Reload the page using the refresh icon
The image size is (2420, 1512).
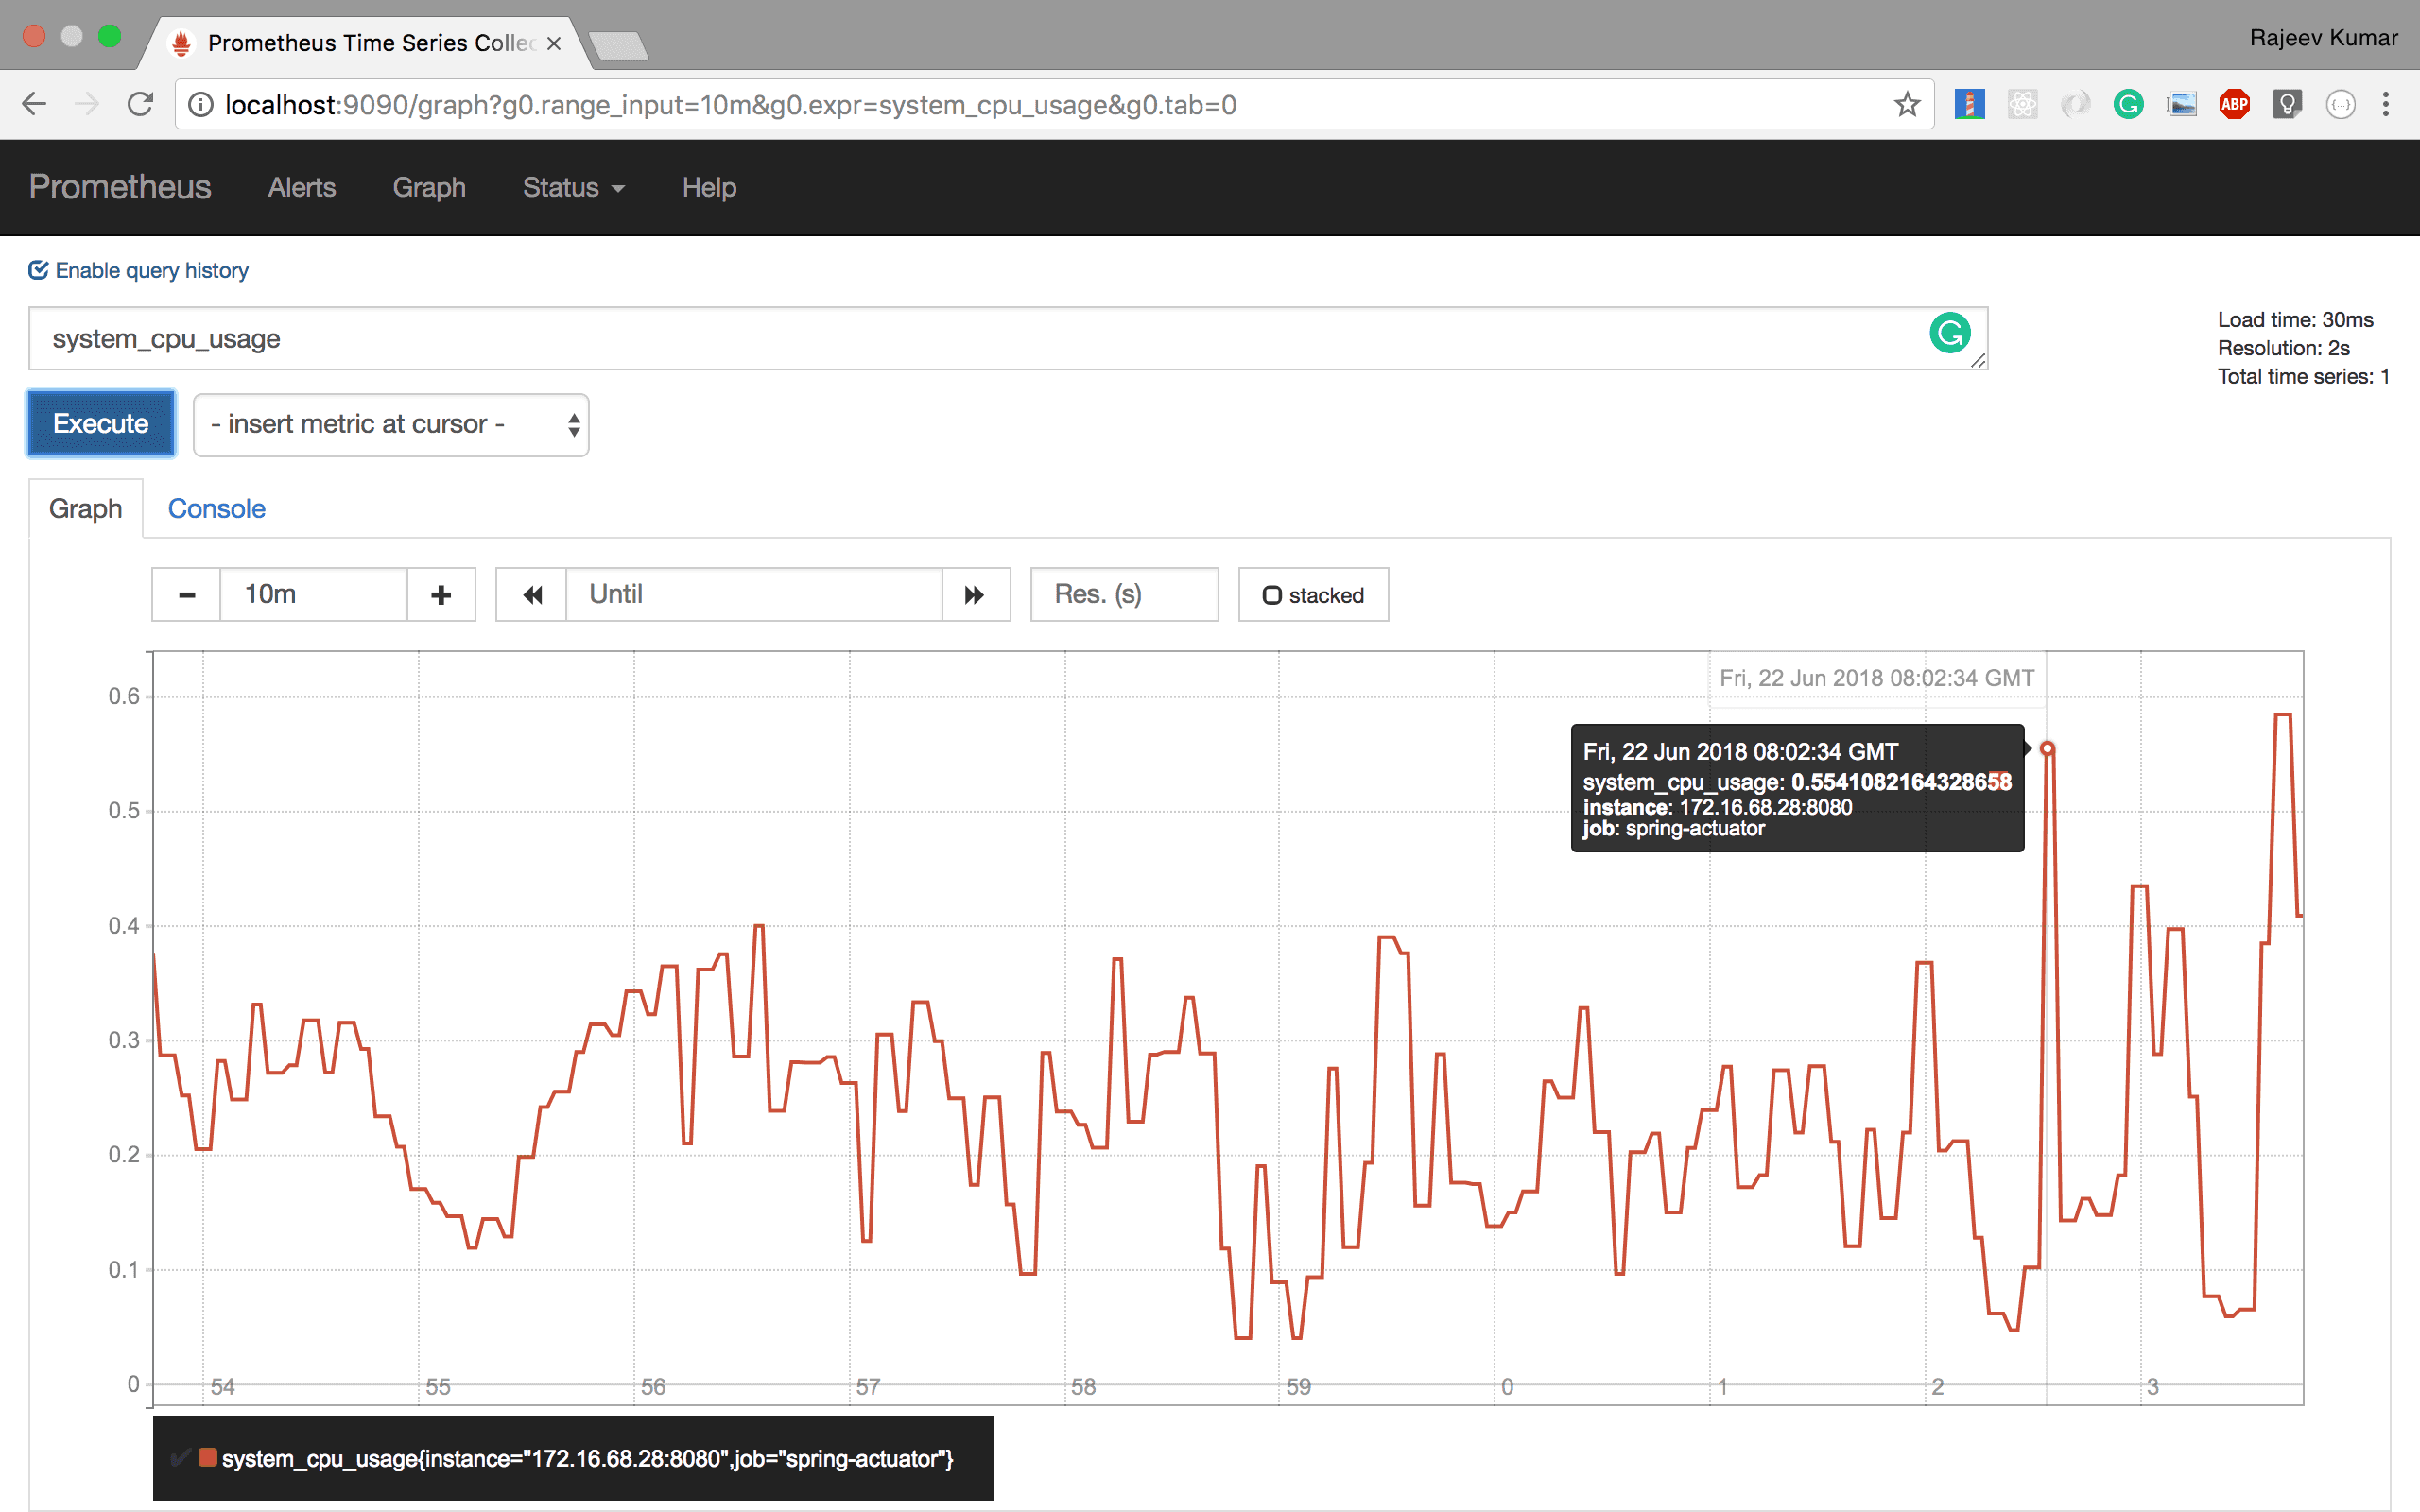click(x=139, y=104)
